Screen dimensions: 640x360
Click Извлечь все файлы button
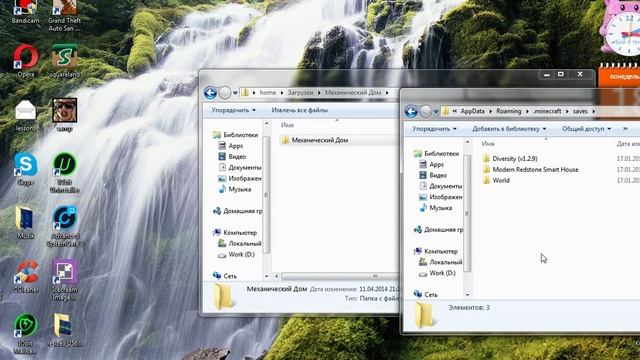click(300, 110)
